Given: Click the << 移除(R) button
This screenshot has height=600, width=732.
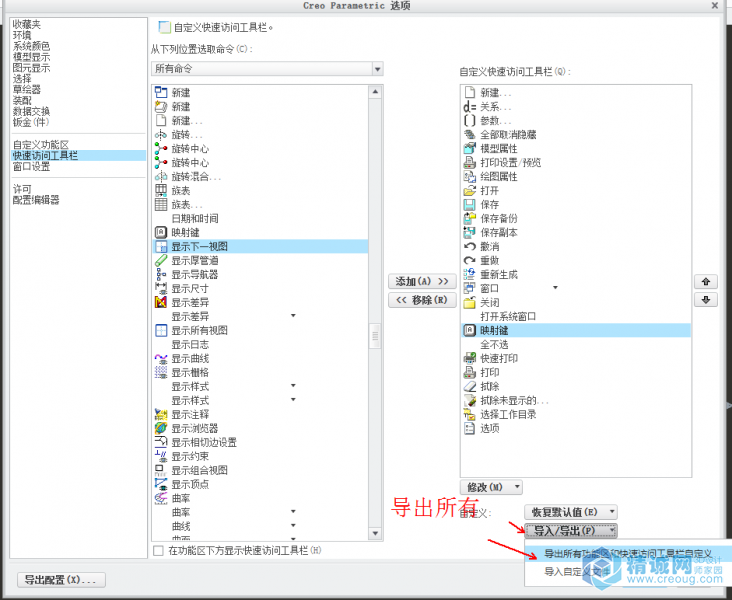Looking at the screenshot, I should click(x=422, y=300).
